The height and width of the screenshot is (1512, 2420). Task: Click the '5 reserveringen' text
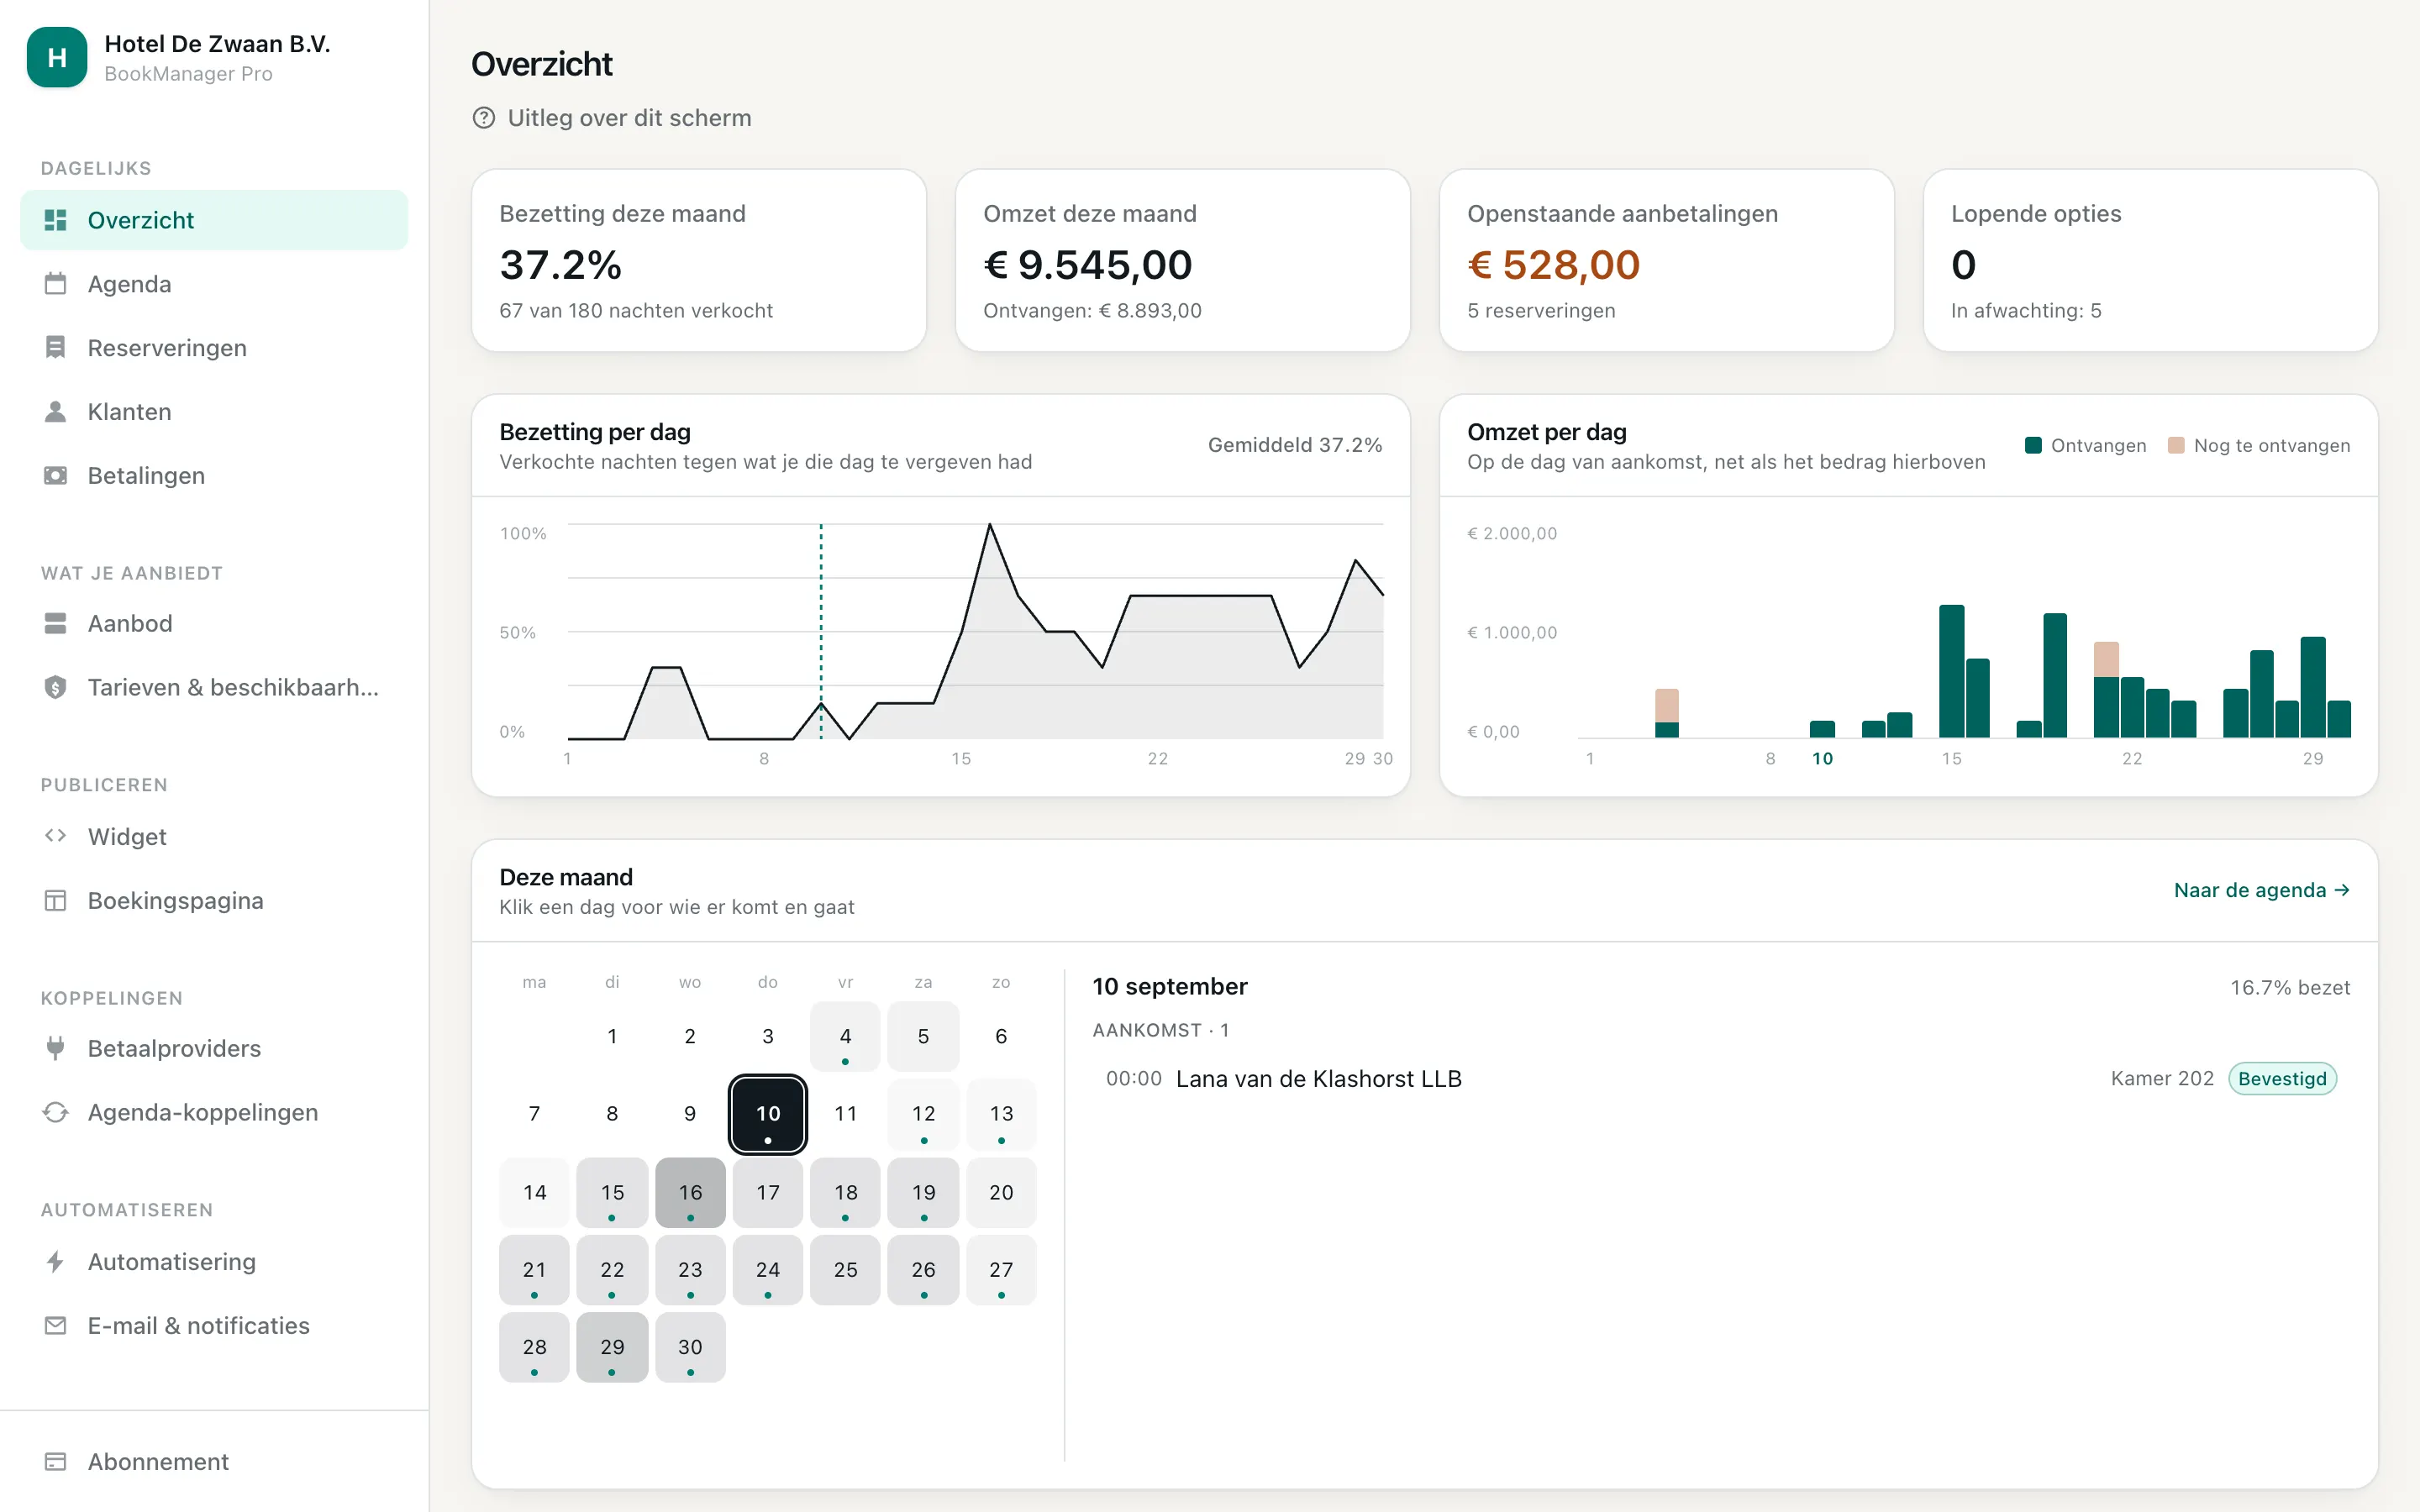point(1541,311)
